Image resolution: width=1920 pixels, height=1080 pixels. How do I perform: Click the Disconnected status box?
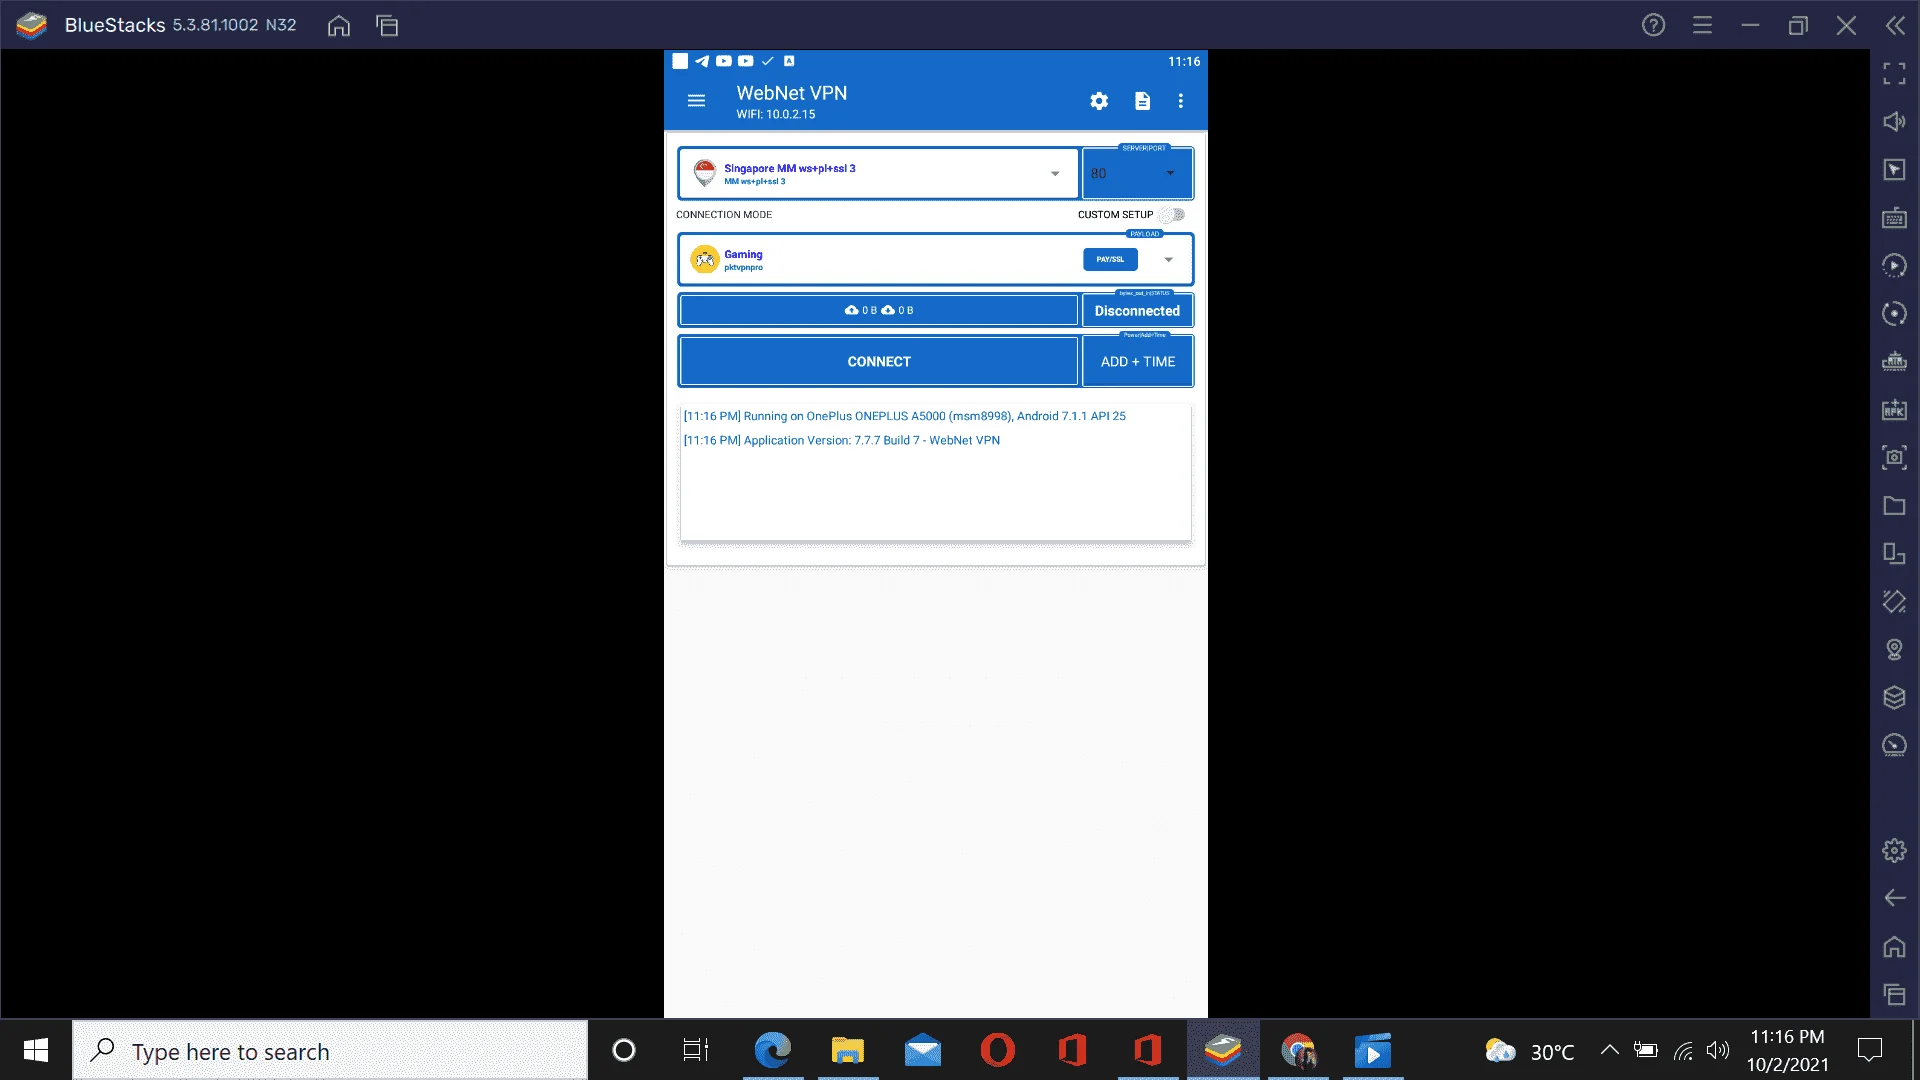pos(1138,311)
